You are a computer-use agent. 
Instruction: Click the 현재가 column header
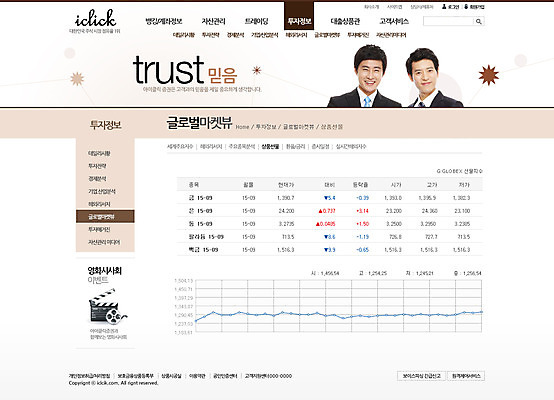[286, 185]
